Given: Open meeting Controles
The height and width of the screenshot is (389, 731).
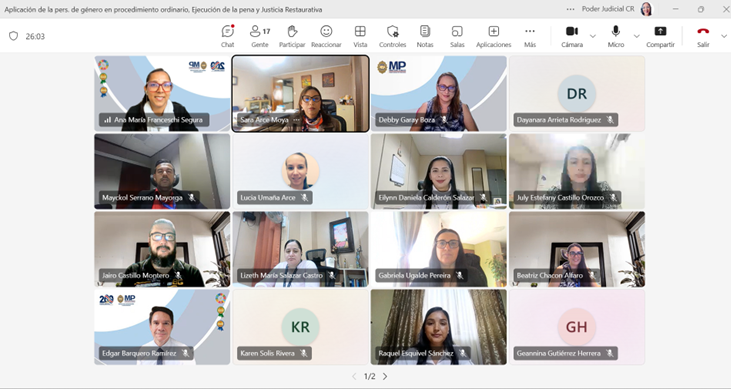Looking at the screenshot, I should coord(393,36).
